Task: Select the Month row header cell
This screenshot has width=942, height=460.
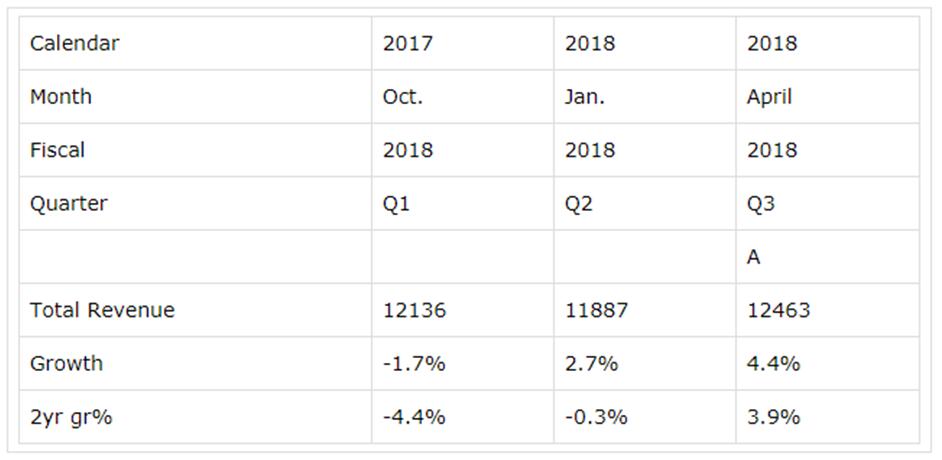Action: pos(61,97)
